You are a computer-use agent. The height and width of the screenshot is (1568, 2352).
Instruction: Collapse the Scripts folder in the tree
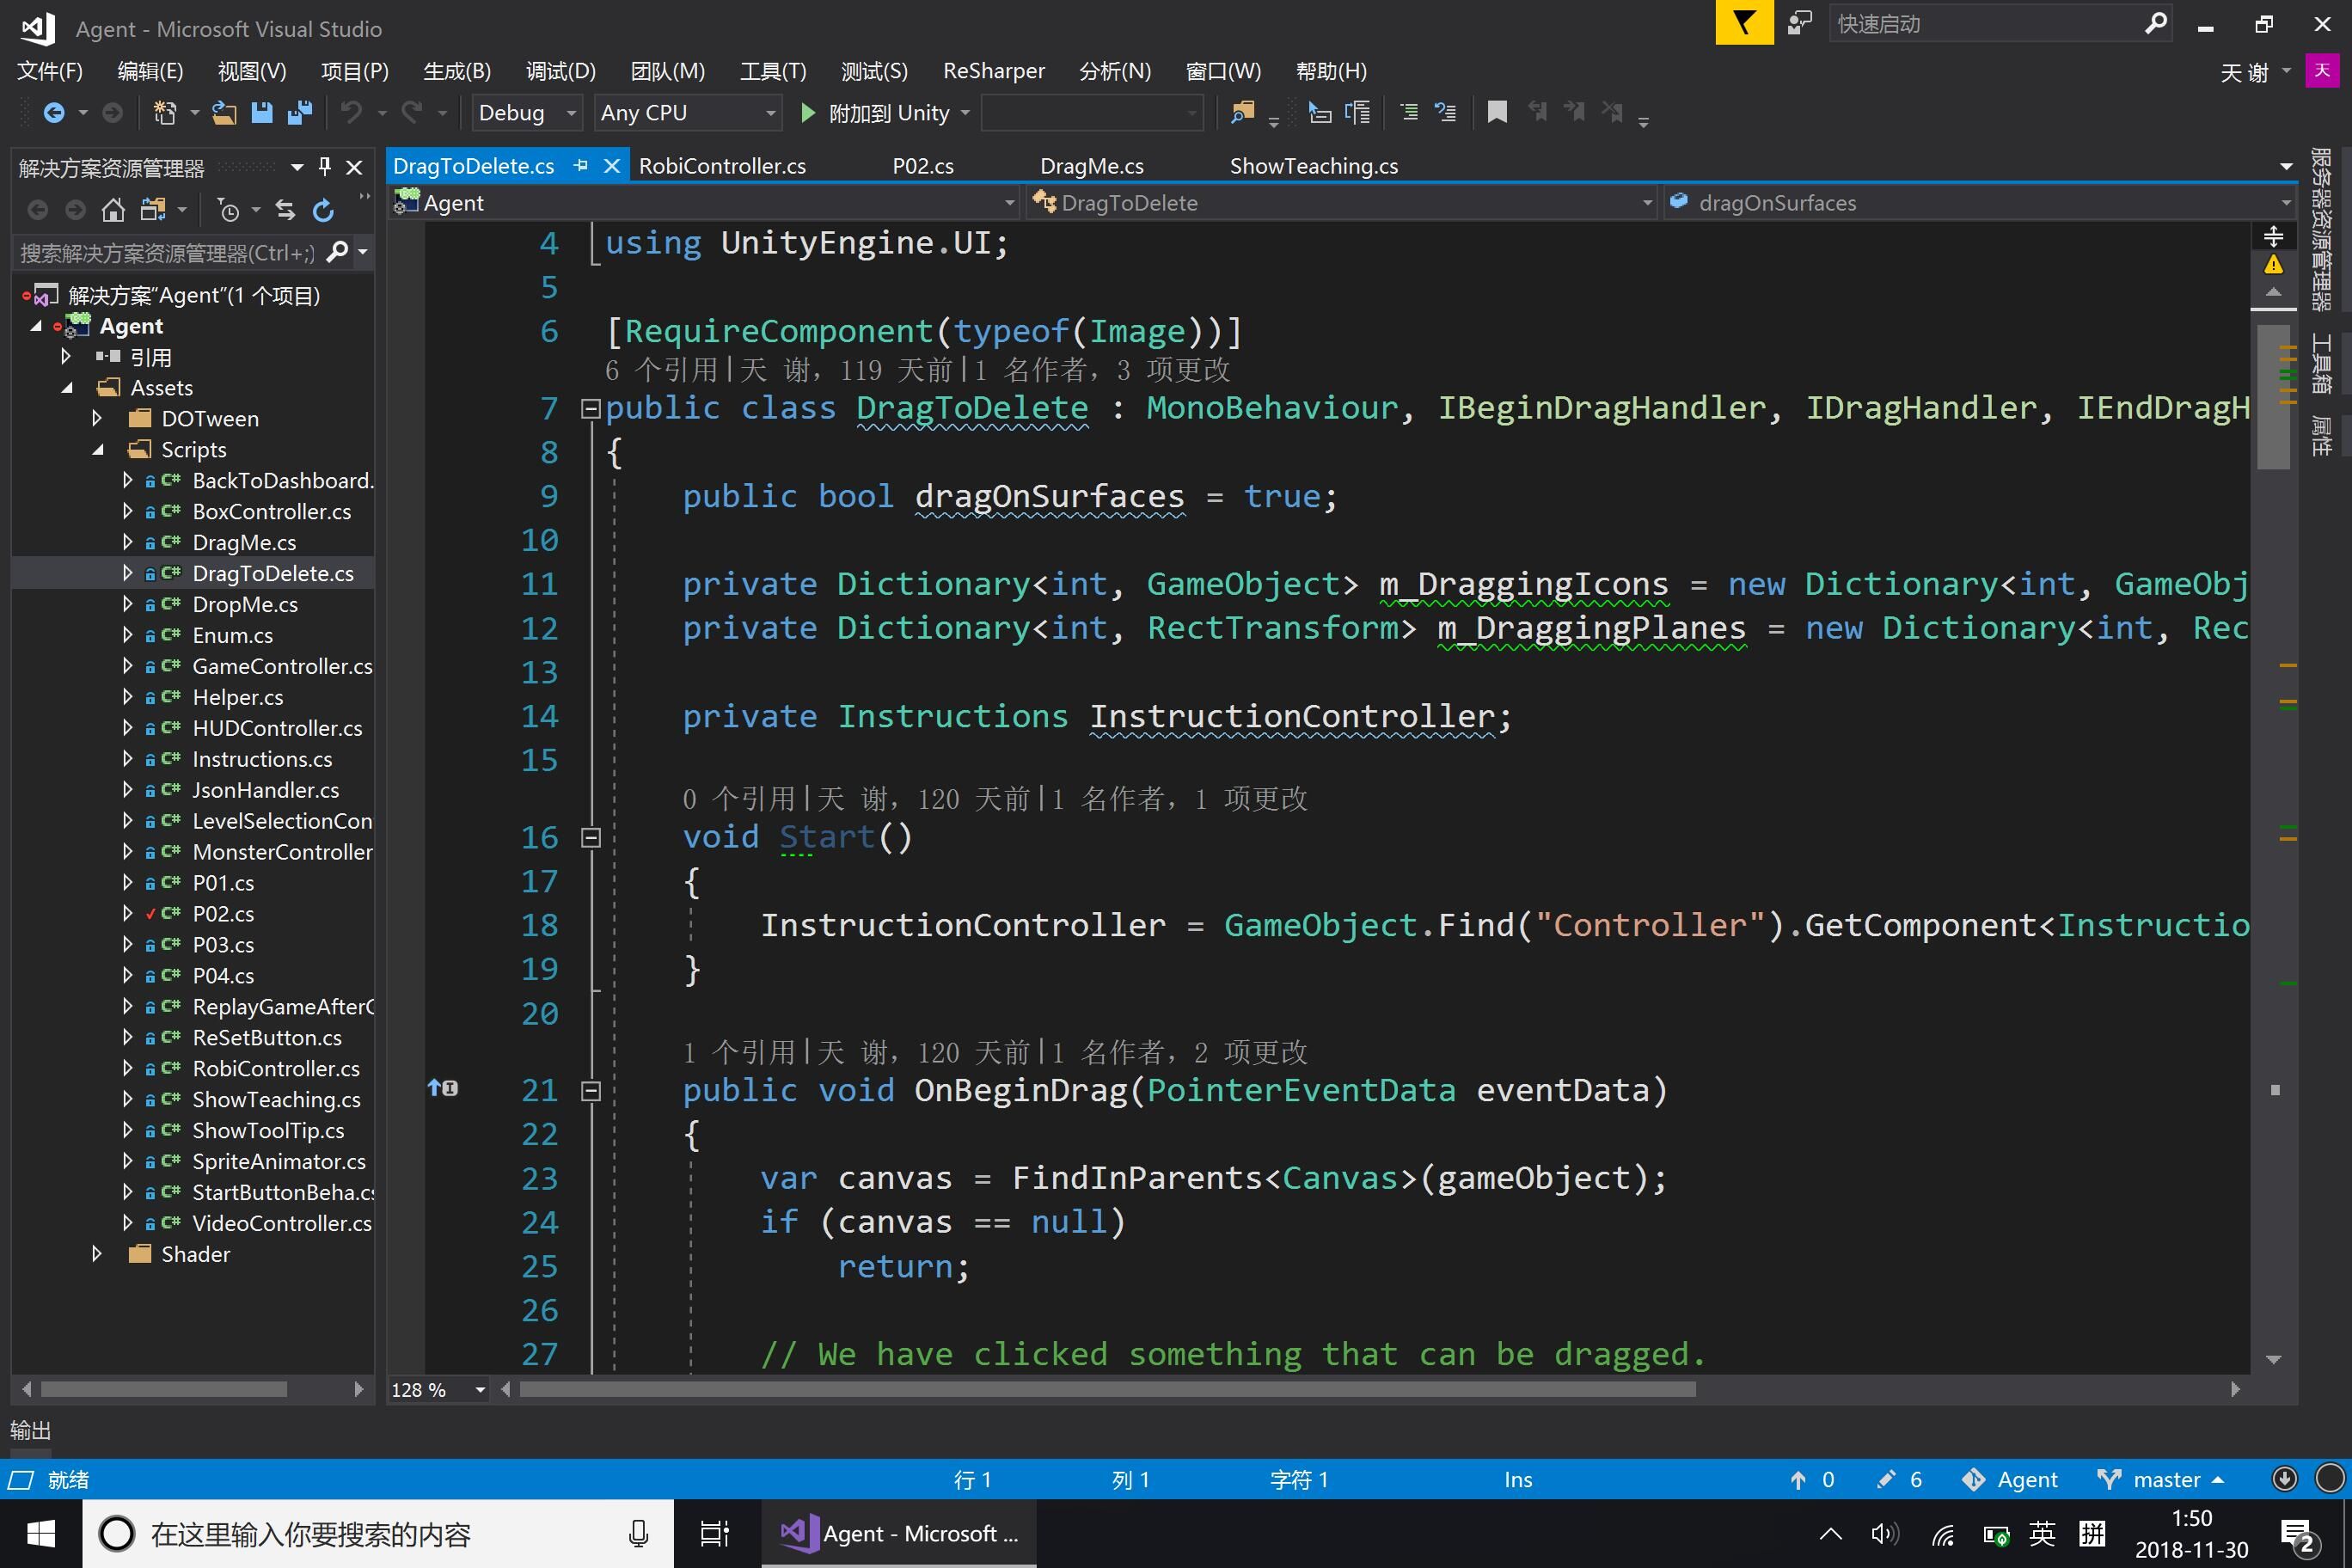click(97, 450)
